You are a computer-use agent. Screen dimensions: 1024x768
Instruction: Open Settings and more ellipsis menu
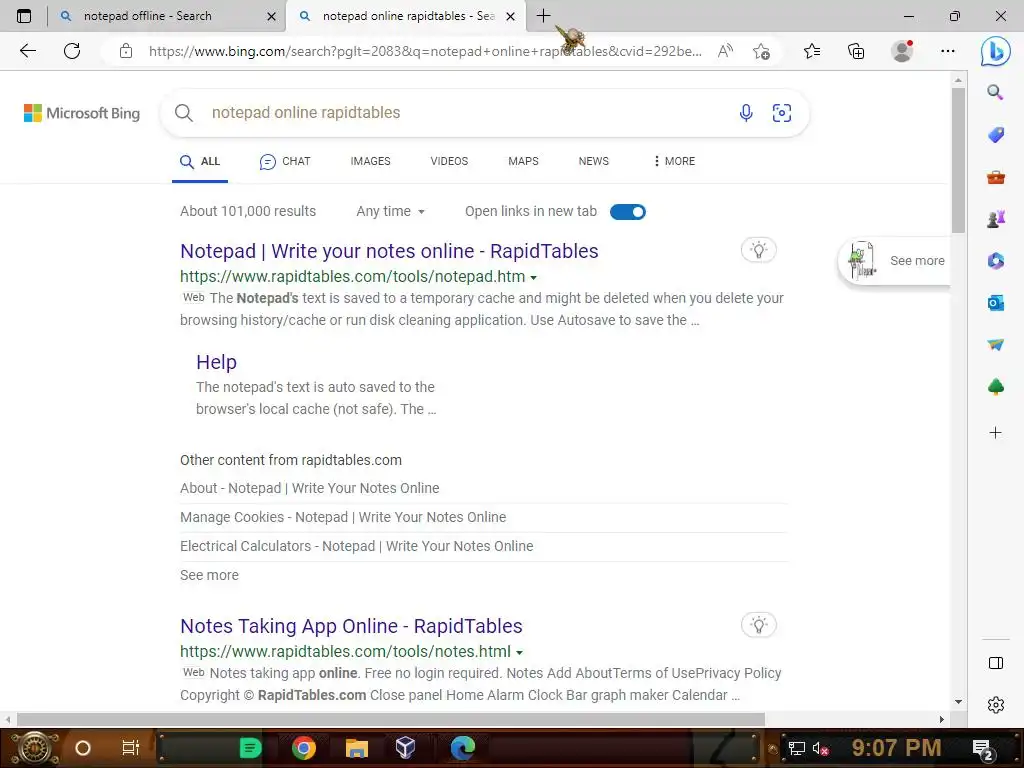948,51
